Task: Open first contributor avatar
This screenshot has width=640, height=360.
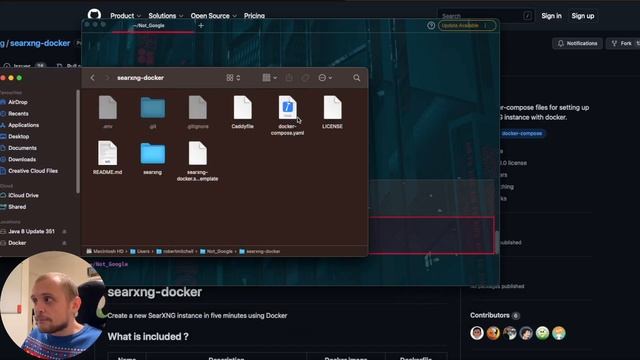Action: coord(477,333)
